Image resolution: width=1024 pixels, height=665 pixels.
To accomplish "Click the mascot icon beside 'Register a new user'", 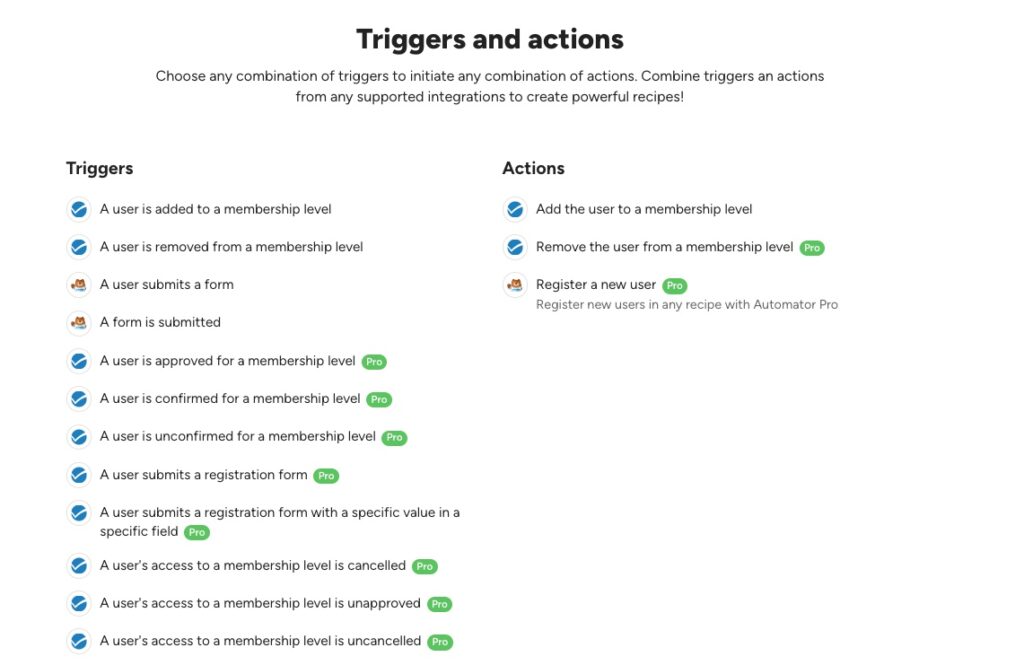I will coord(515,285).
